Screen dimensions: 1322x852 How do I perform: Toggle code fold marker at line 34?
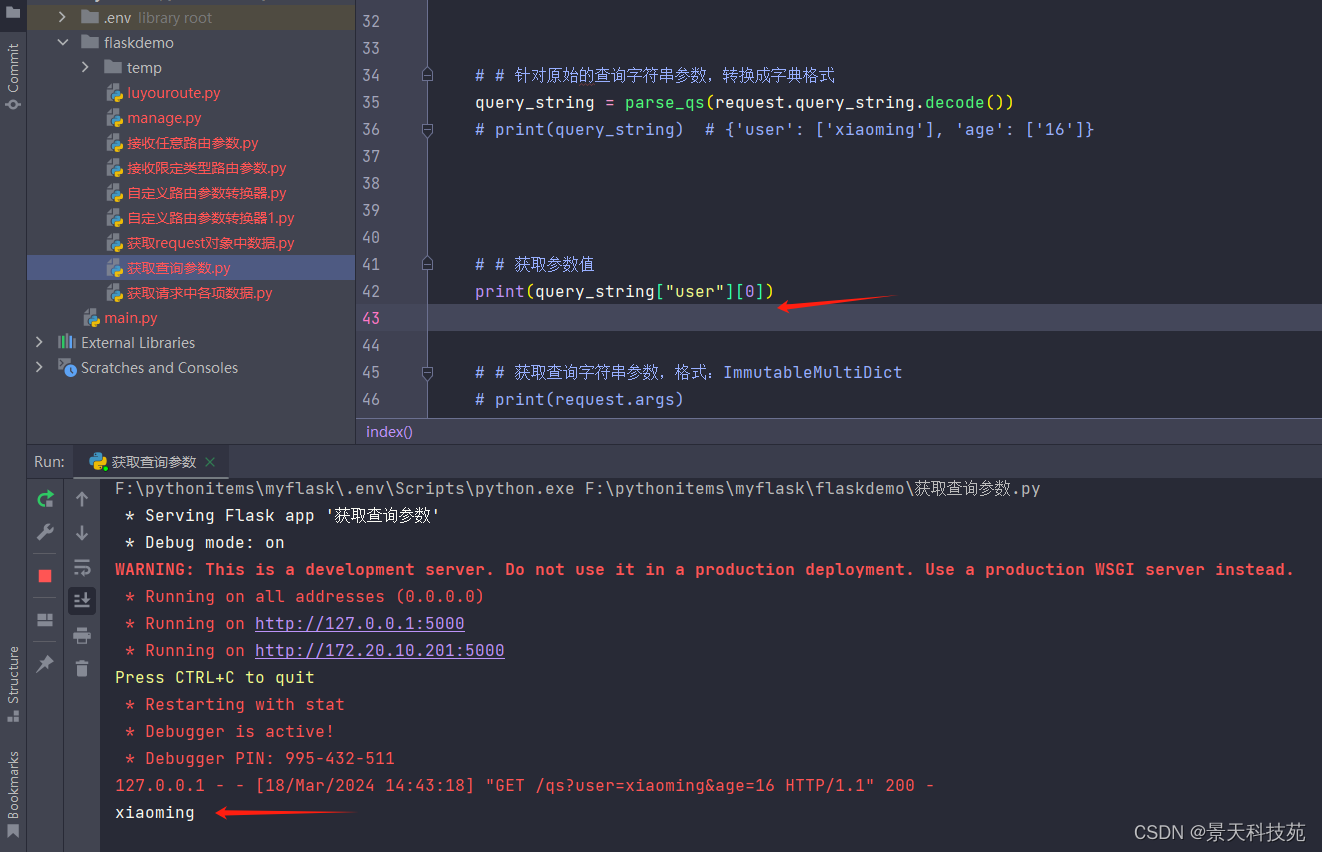point(427,75)
